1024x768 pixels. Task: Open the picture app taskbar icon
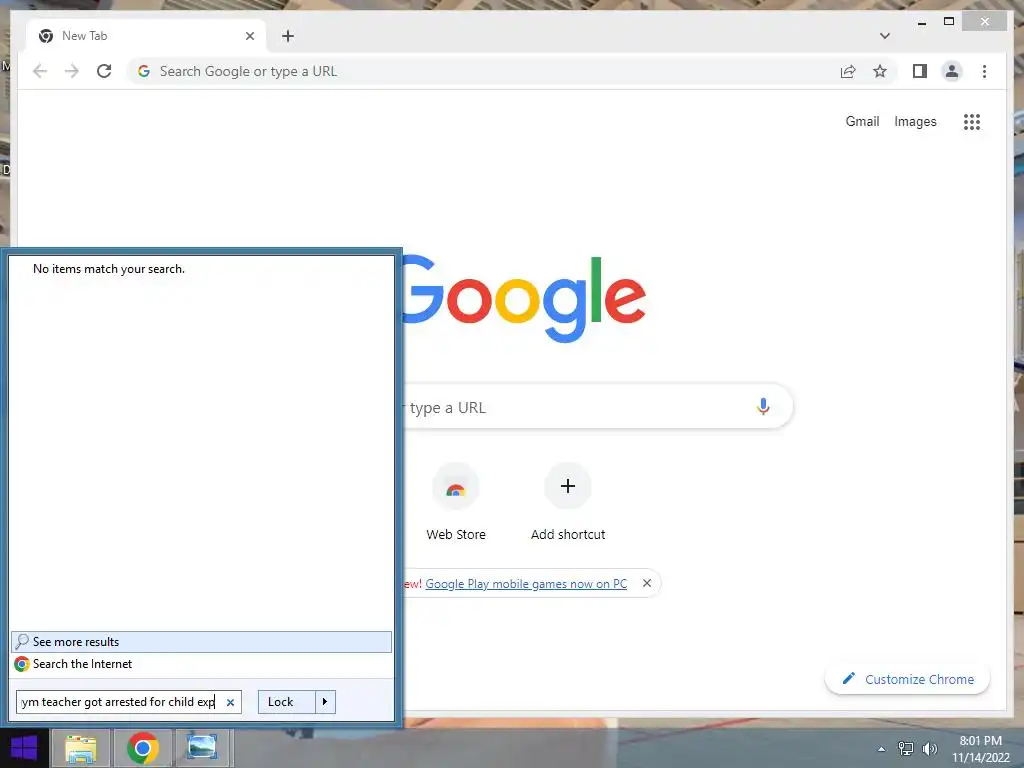pyautogui.click(x=202, y=748)
